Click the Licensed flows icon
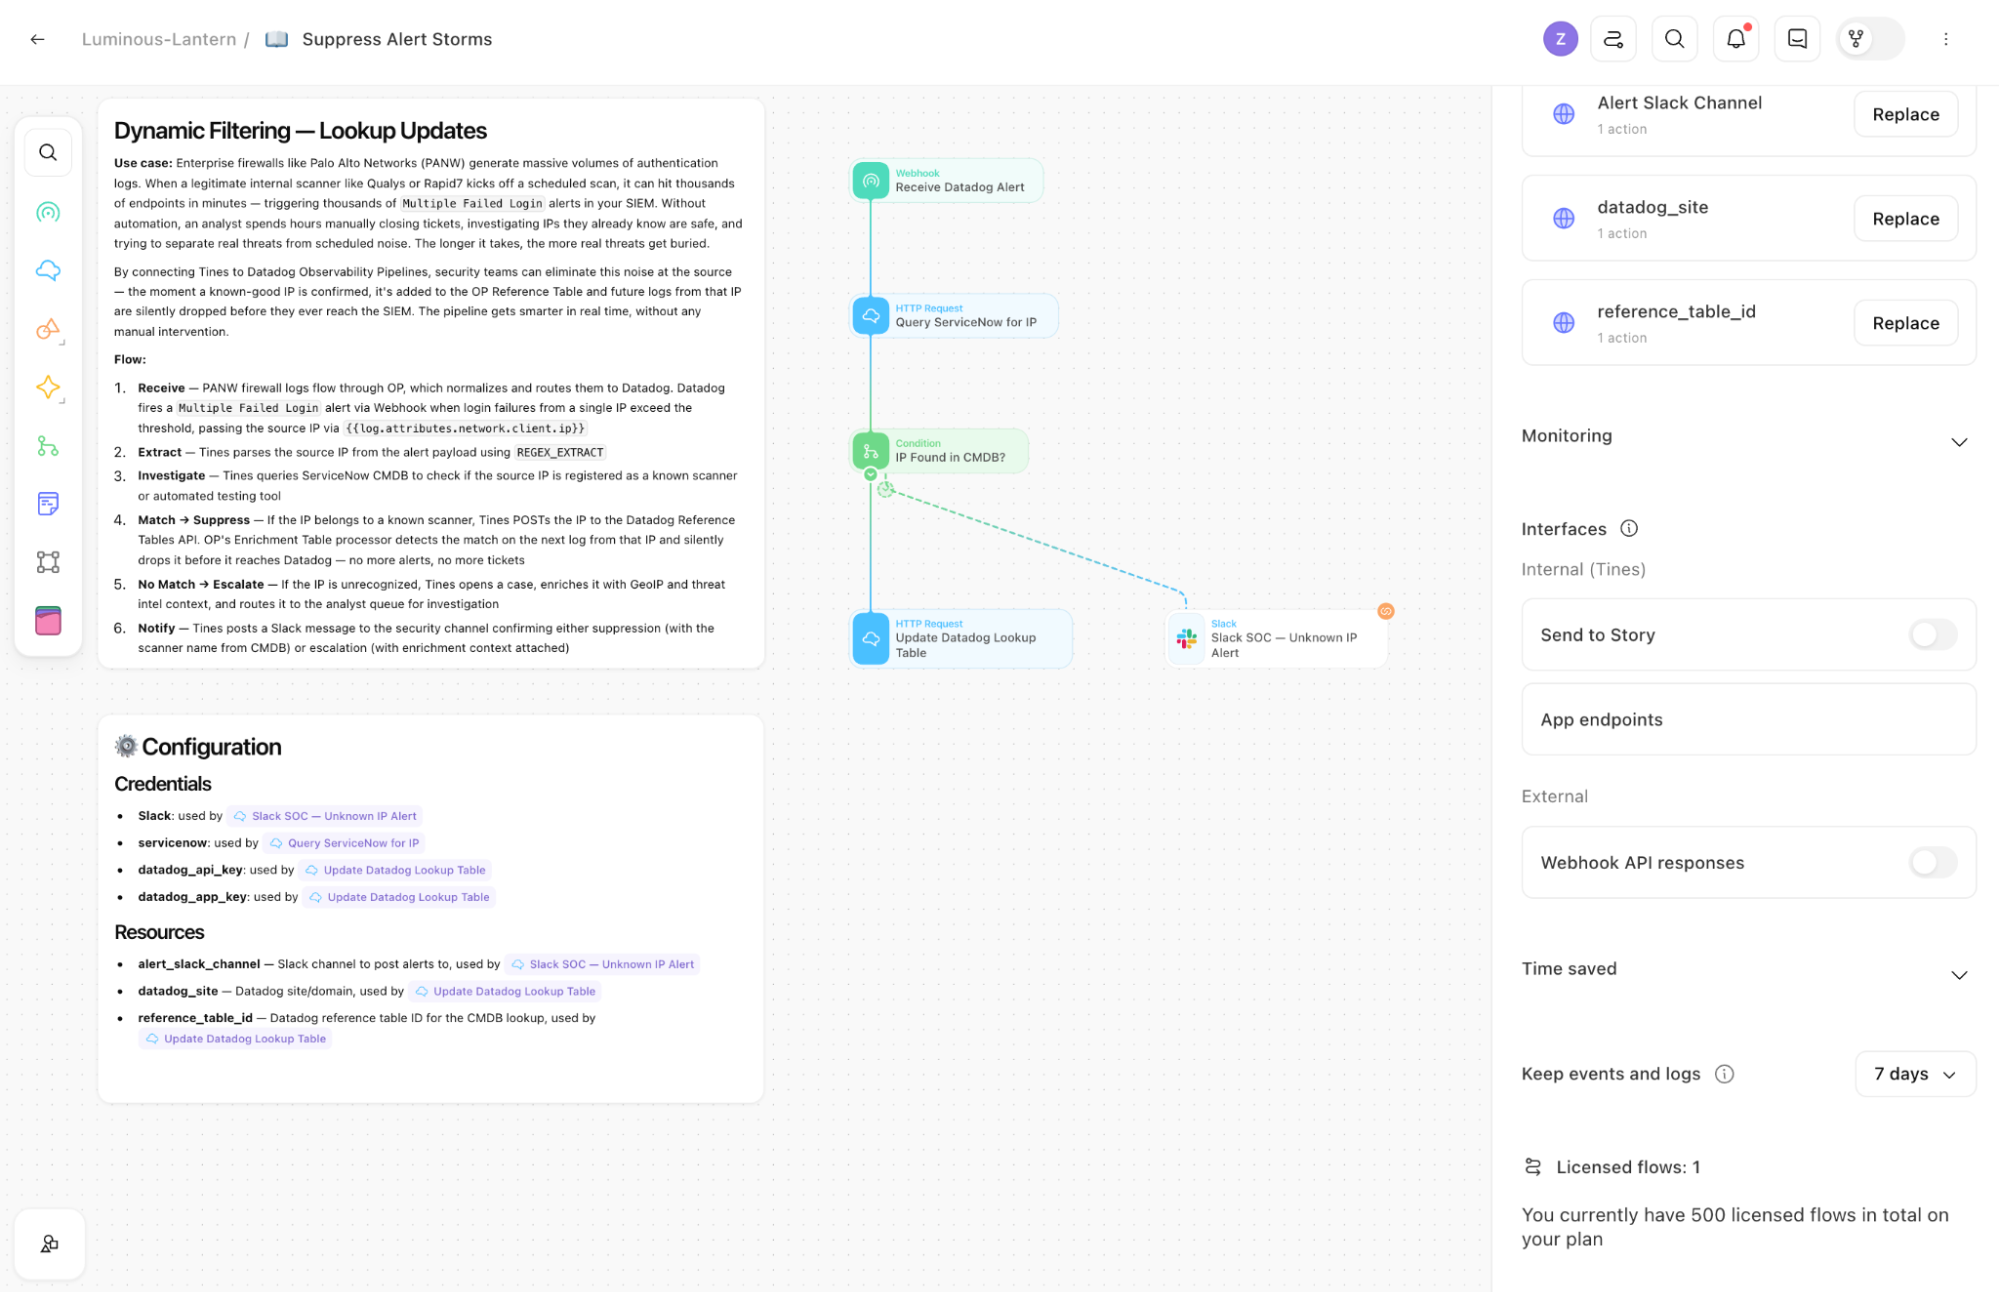This screenshot has height=1293, width=1999. [1532, 1167]
